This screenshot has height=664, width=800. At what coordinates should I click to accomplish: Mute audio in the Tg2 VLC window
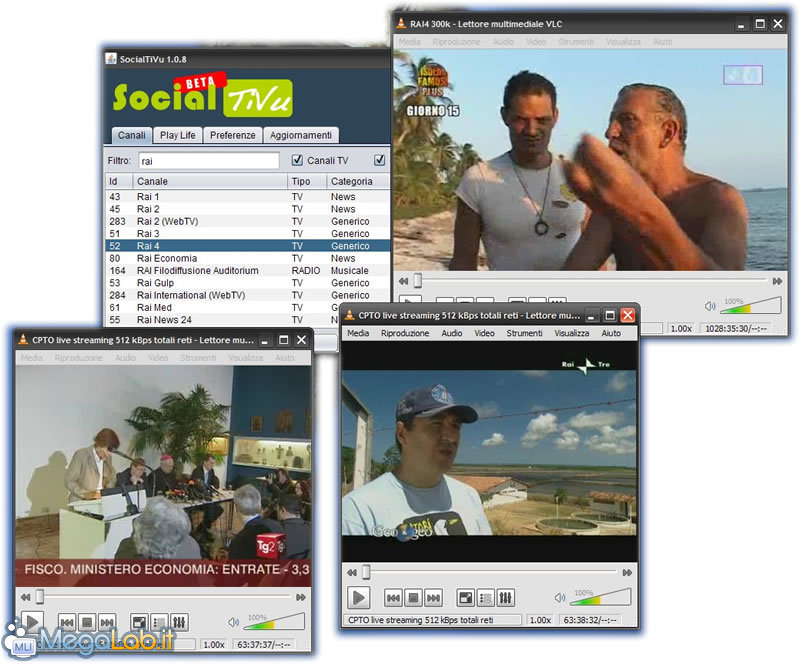pyautogui.click(x=234, y=622)
